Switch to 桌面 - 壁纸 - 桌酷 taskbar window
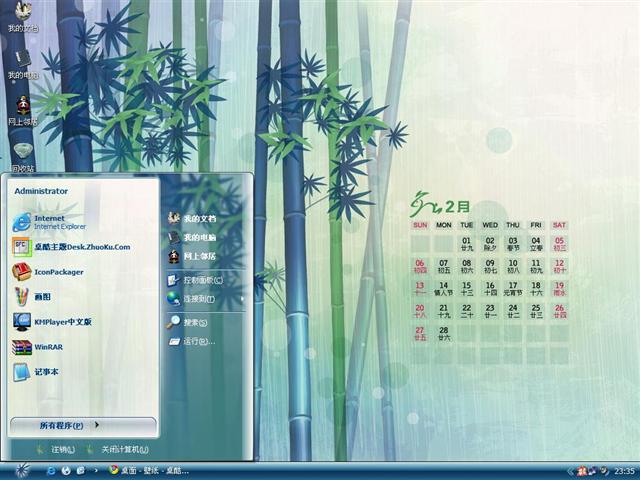 pos(149,471)
